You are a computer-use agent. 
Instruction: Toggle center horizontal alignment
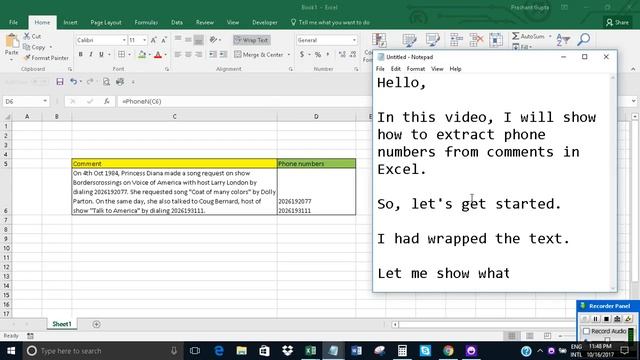click(188, 54)
